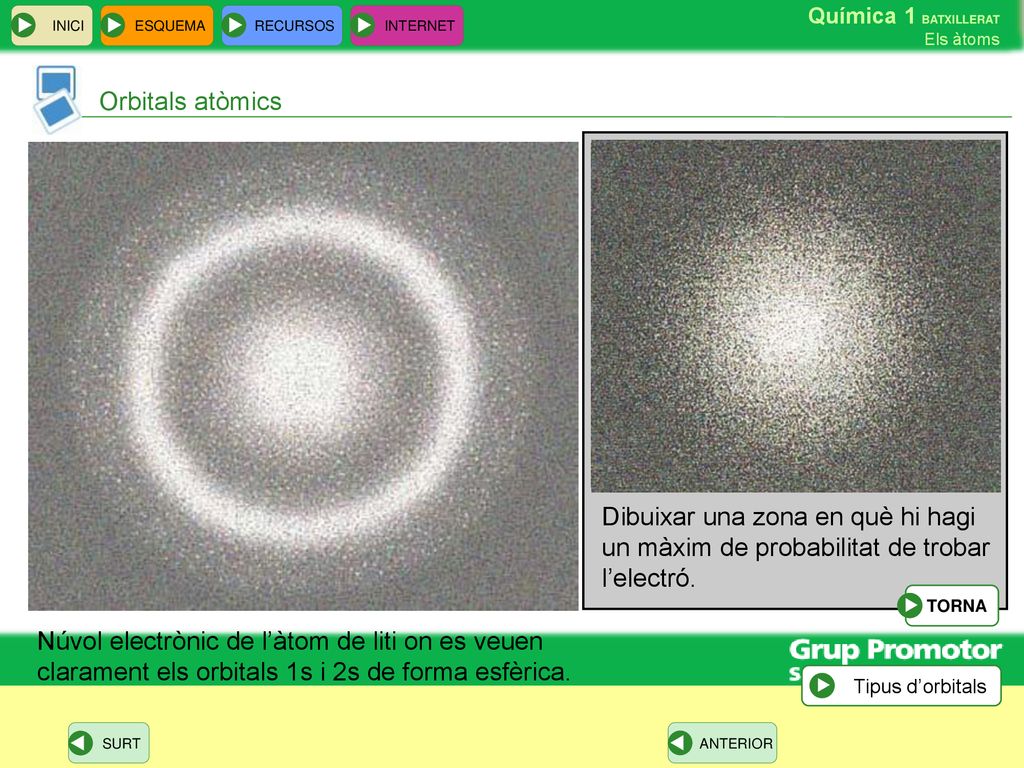Click the text 'Dibuixar una zona en què hi hagi'
The width and height of the screenshot is (1024, 768).
click(788, 517)
